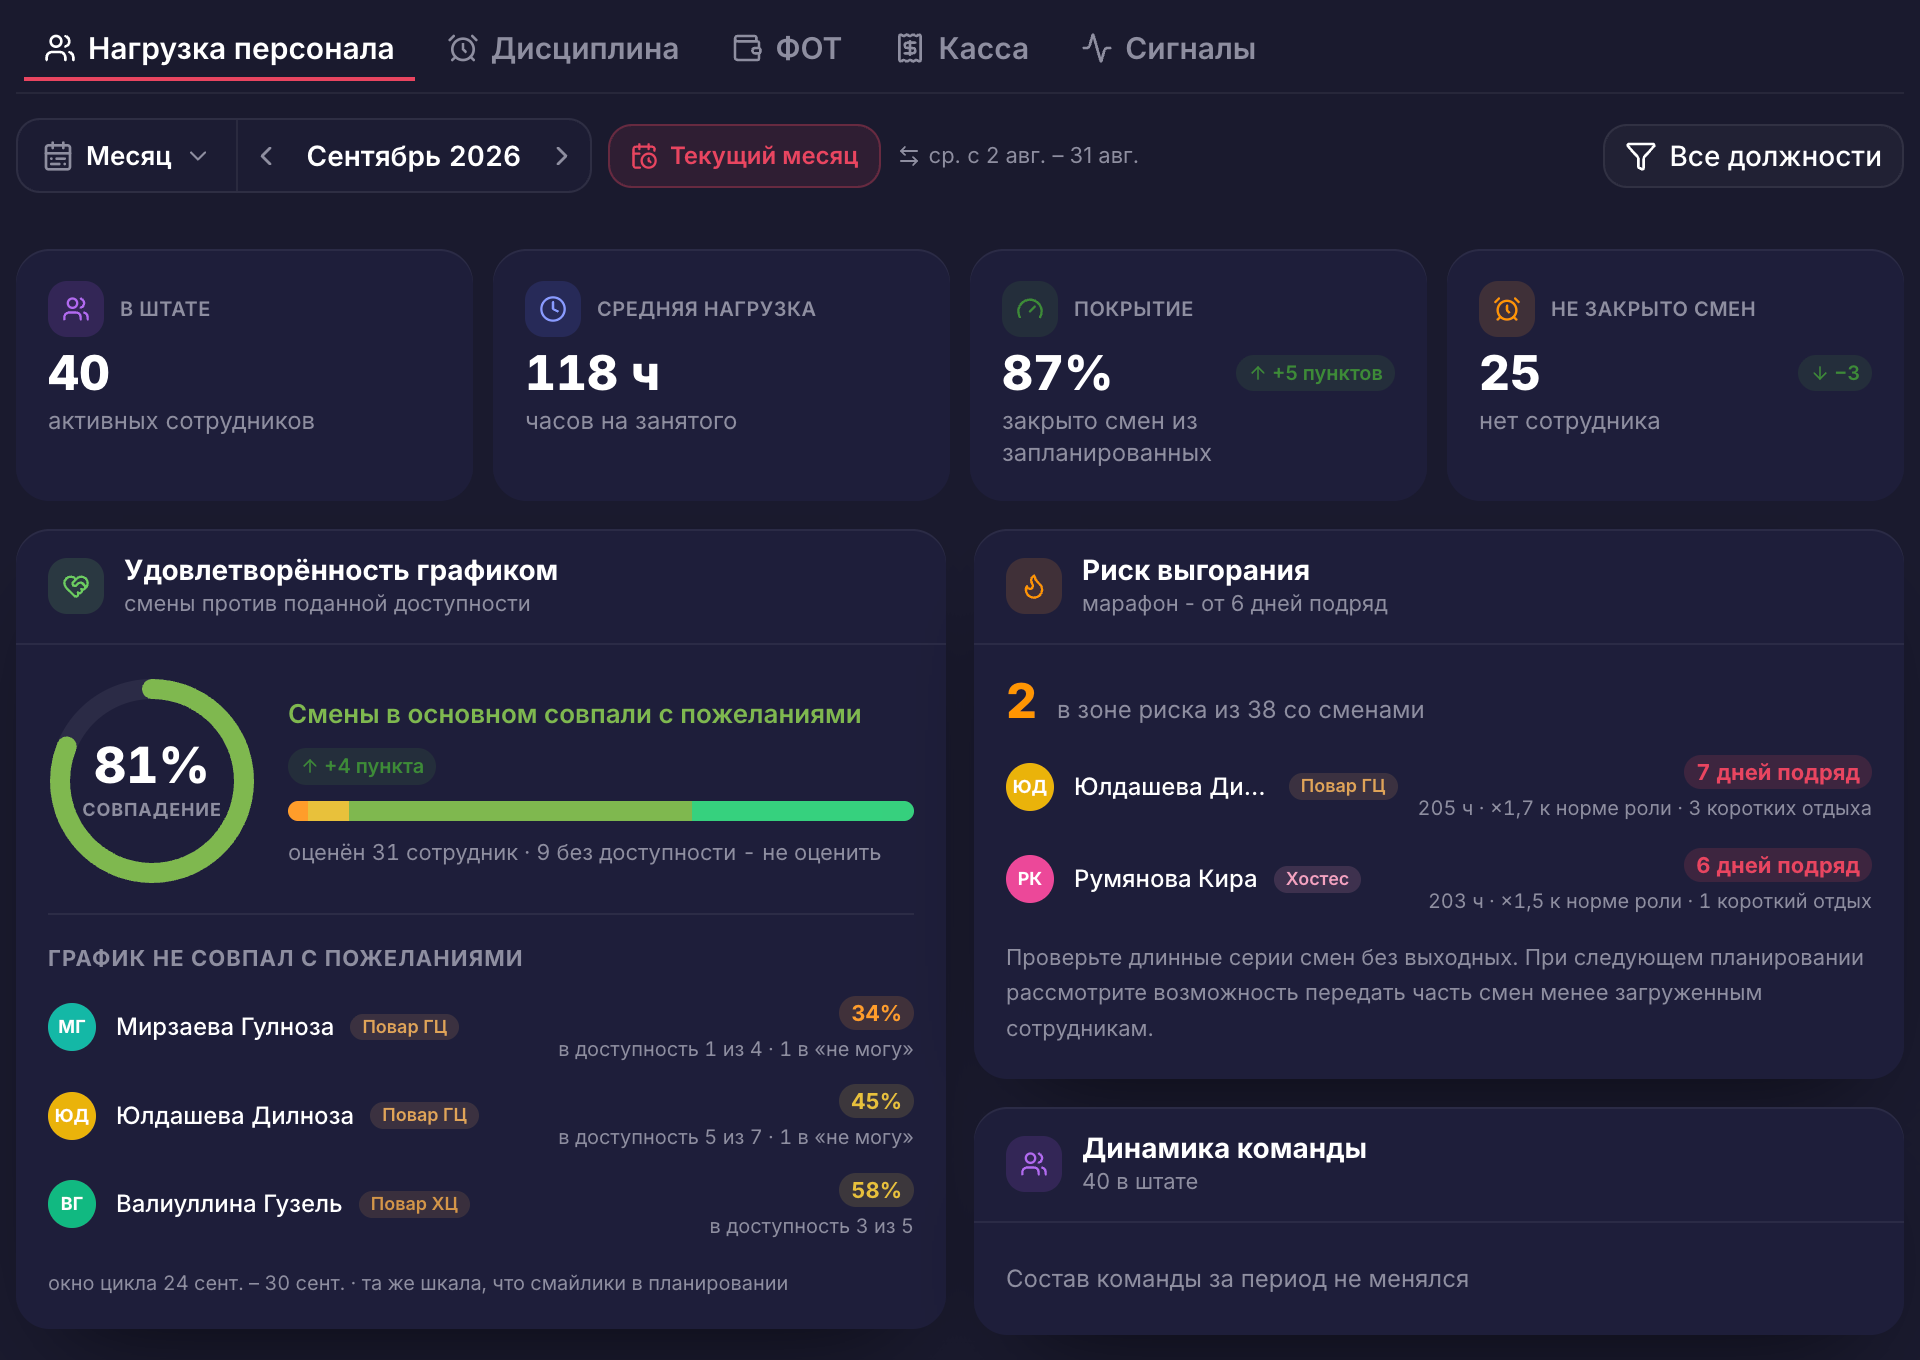Click the Удовлетворённость графиком heart icon

pos(76,586)
